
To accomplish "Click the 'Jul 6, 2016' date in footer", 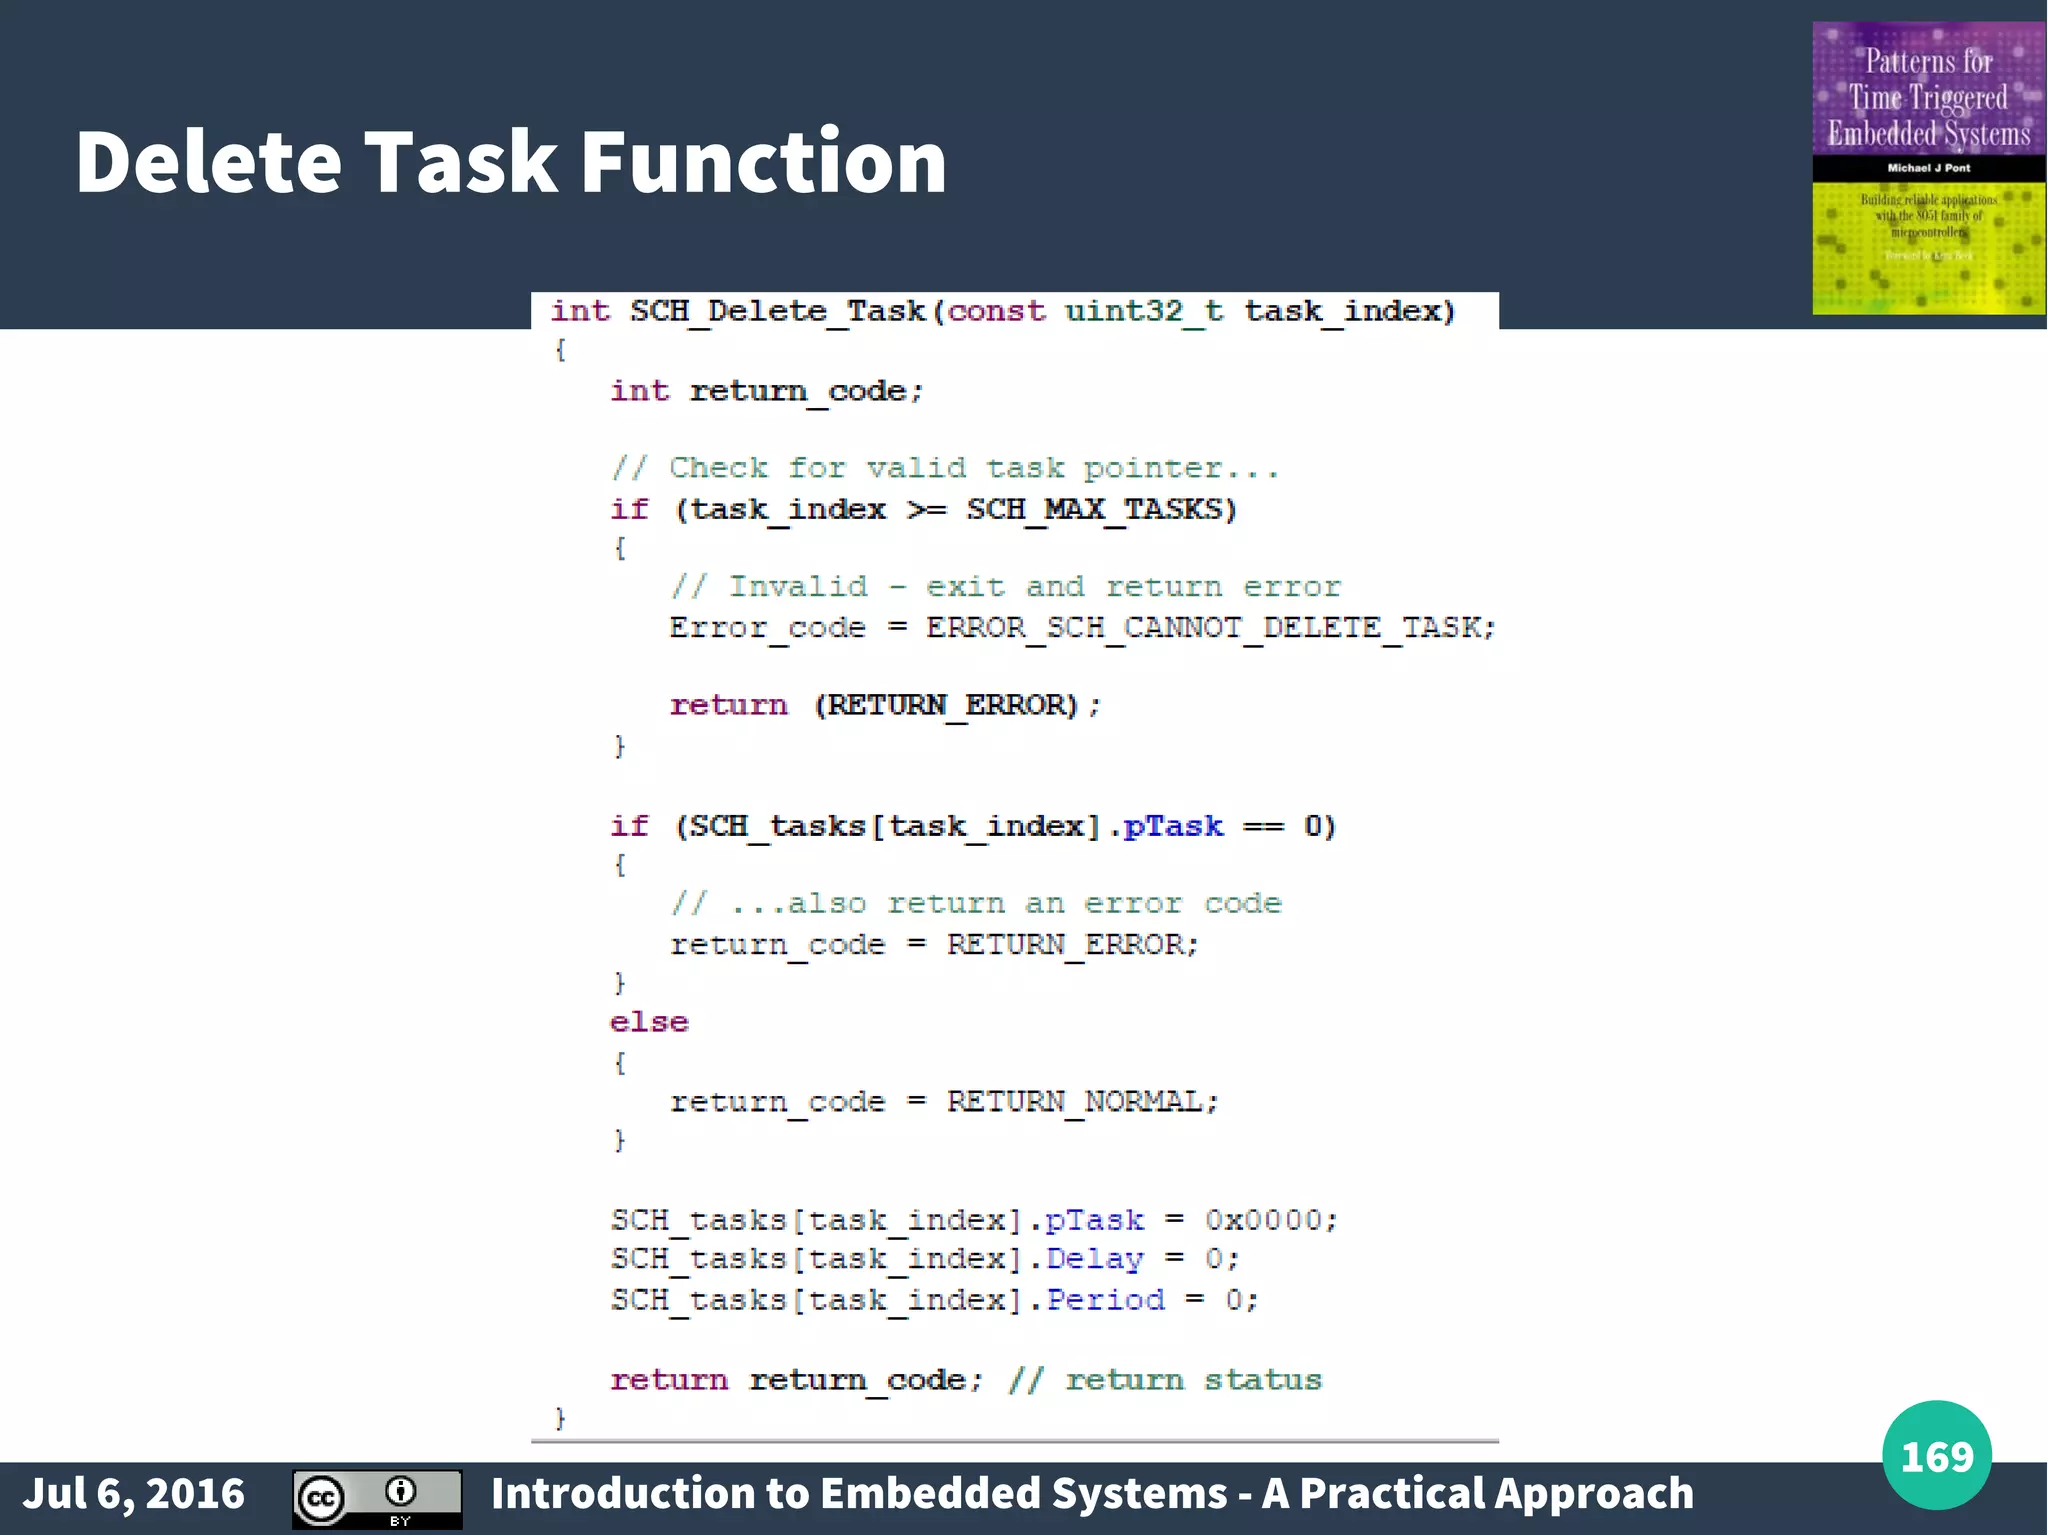I will [134, 1493].
